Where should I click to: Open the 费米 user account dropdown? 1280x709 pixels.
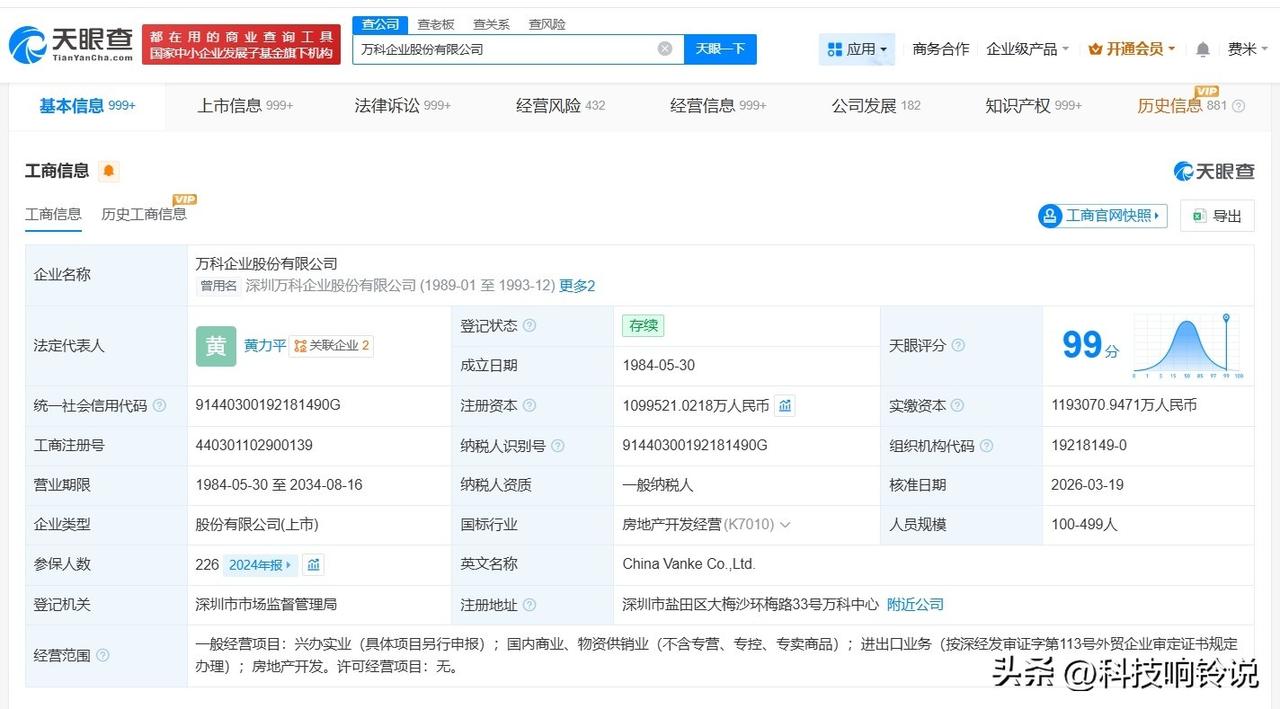pos(1248,49)
